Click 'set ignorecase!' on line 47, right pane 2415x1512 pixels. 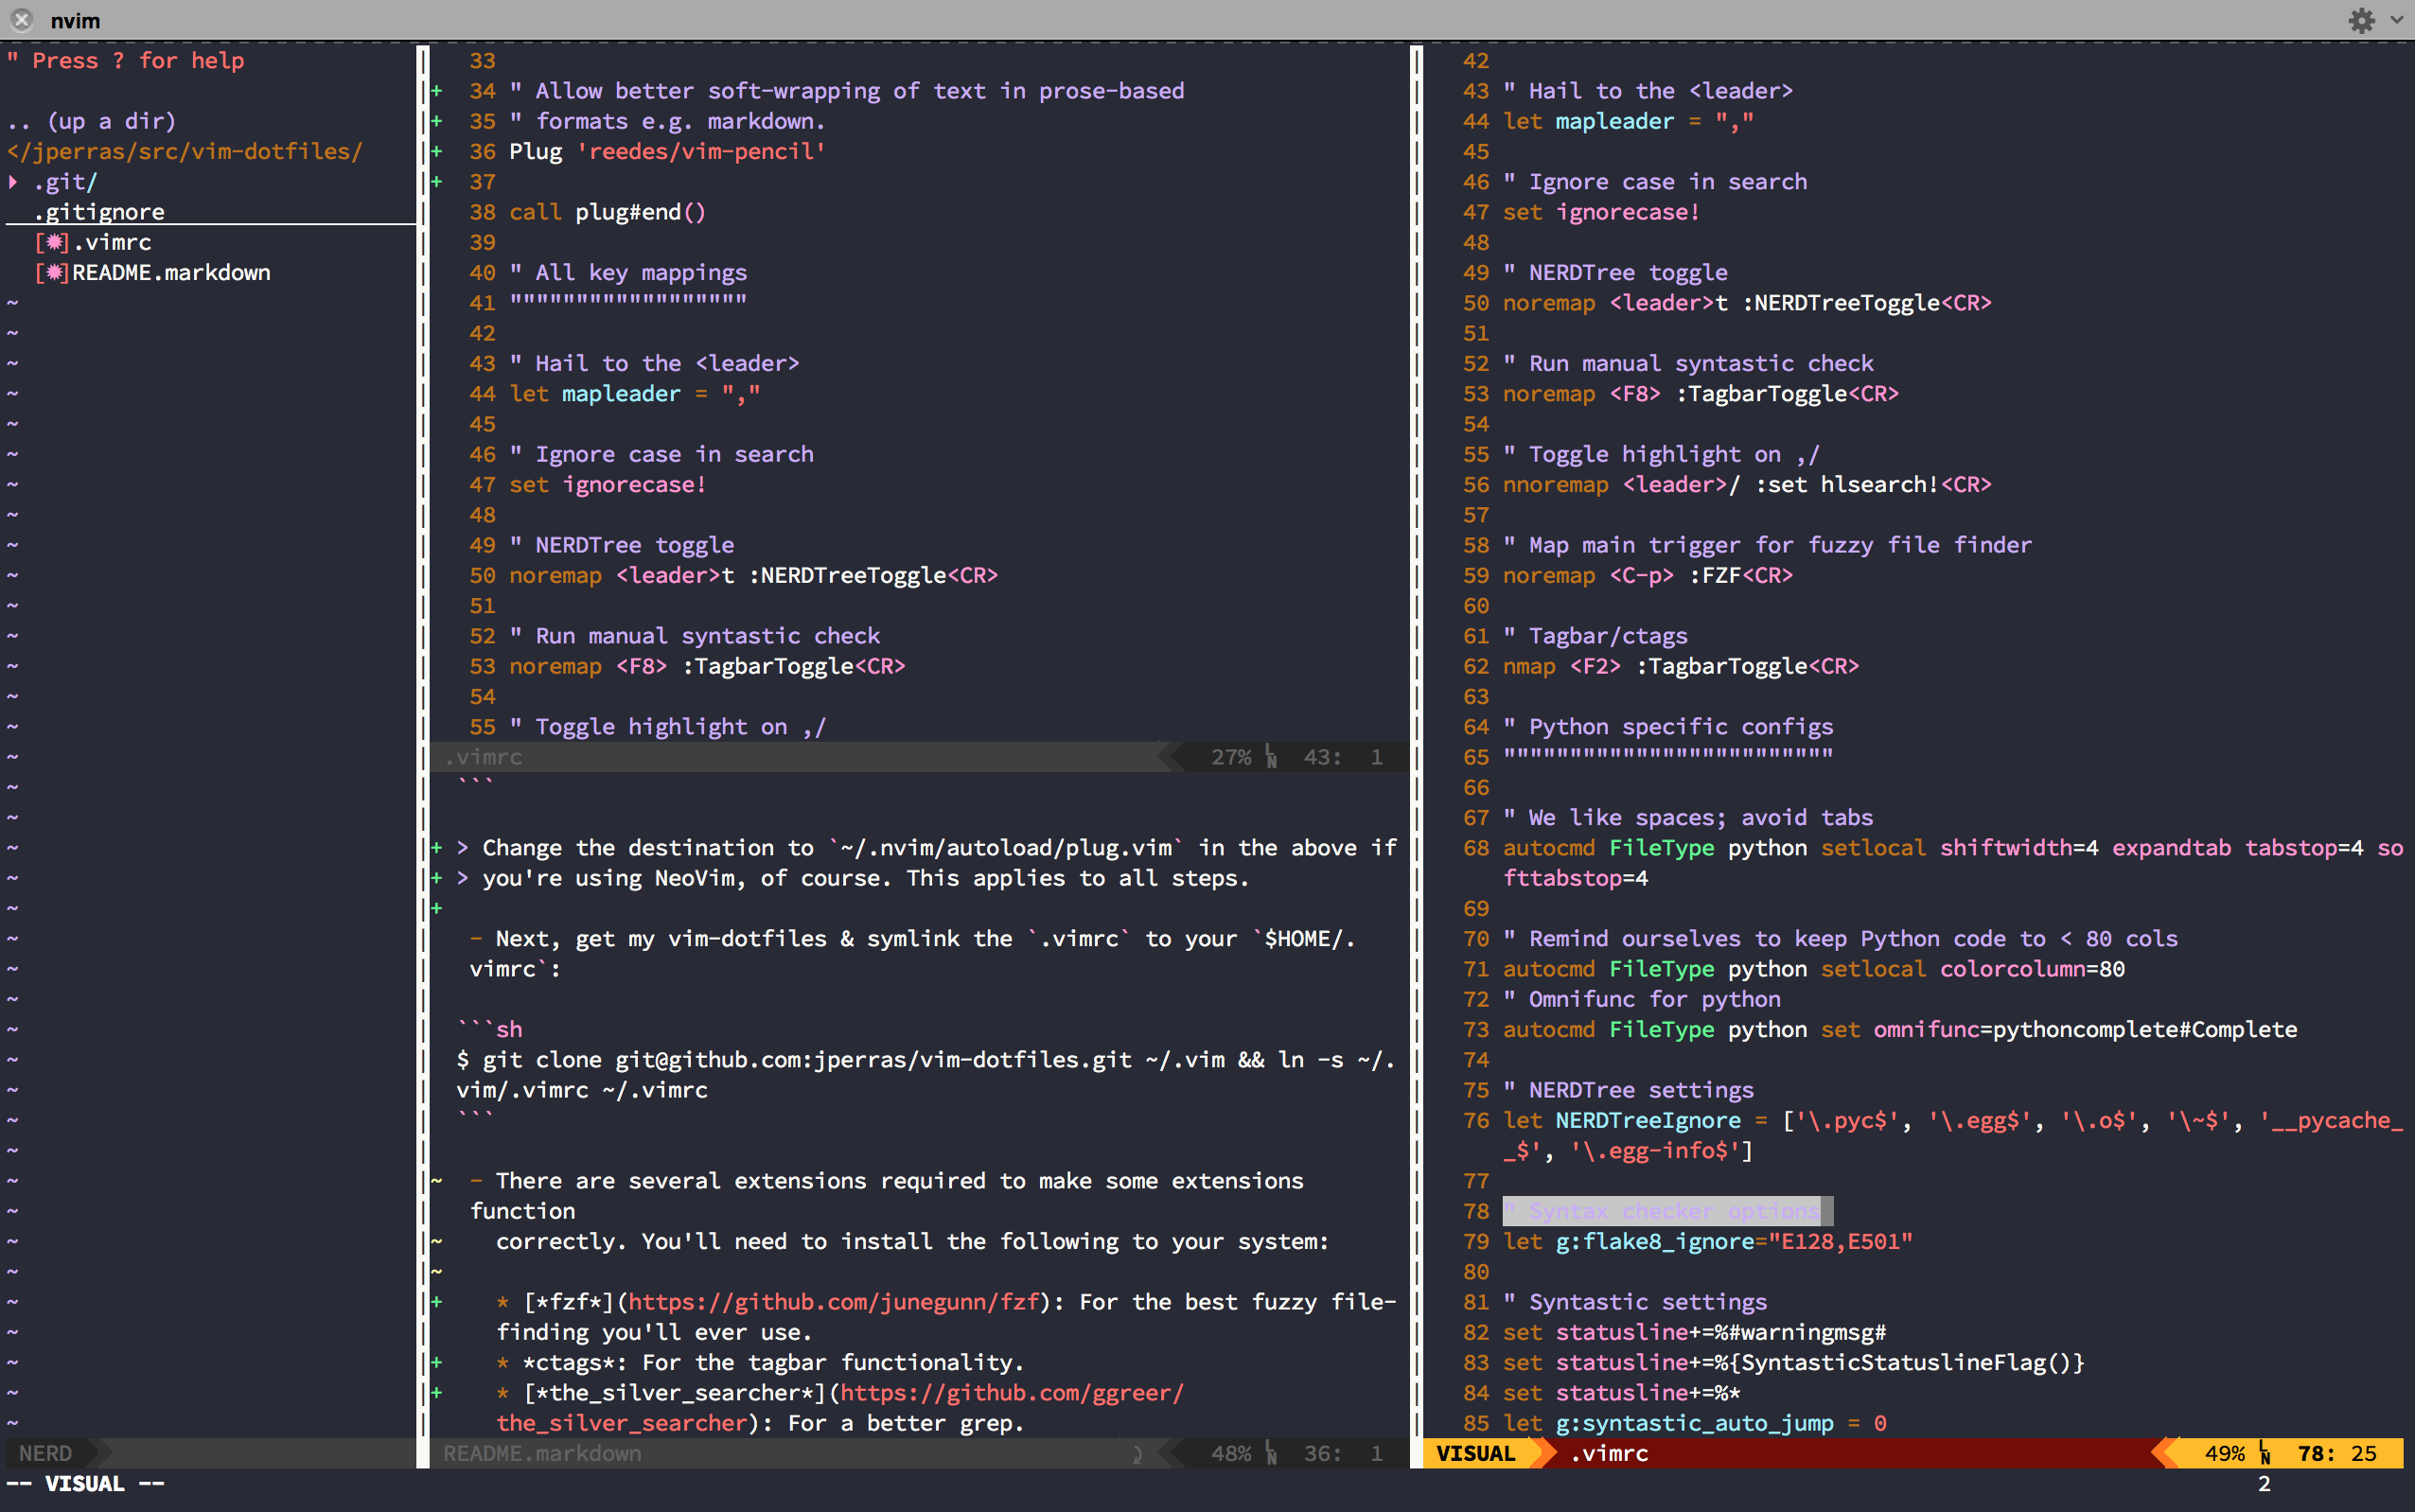[1601, 212]
